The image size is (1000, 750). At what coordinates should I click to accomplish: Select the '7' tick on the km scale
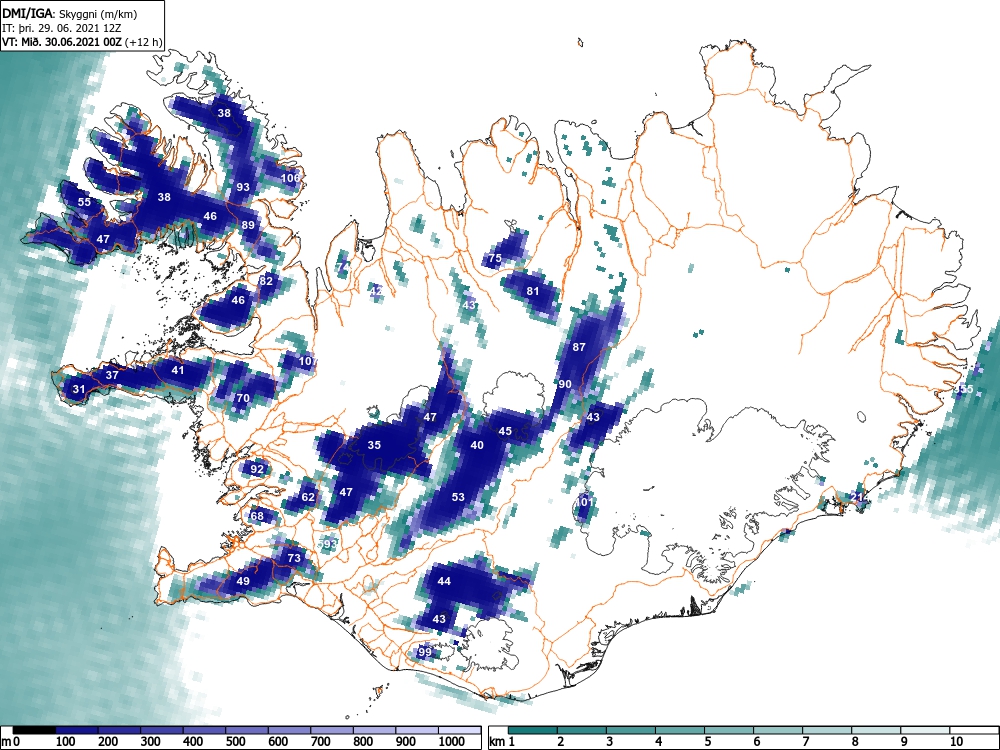[805, 742]
